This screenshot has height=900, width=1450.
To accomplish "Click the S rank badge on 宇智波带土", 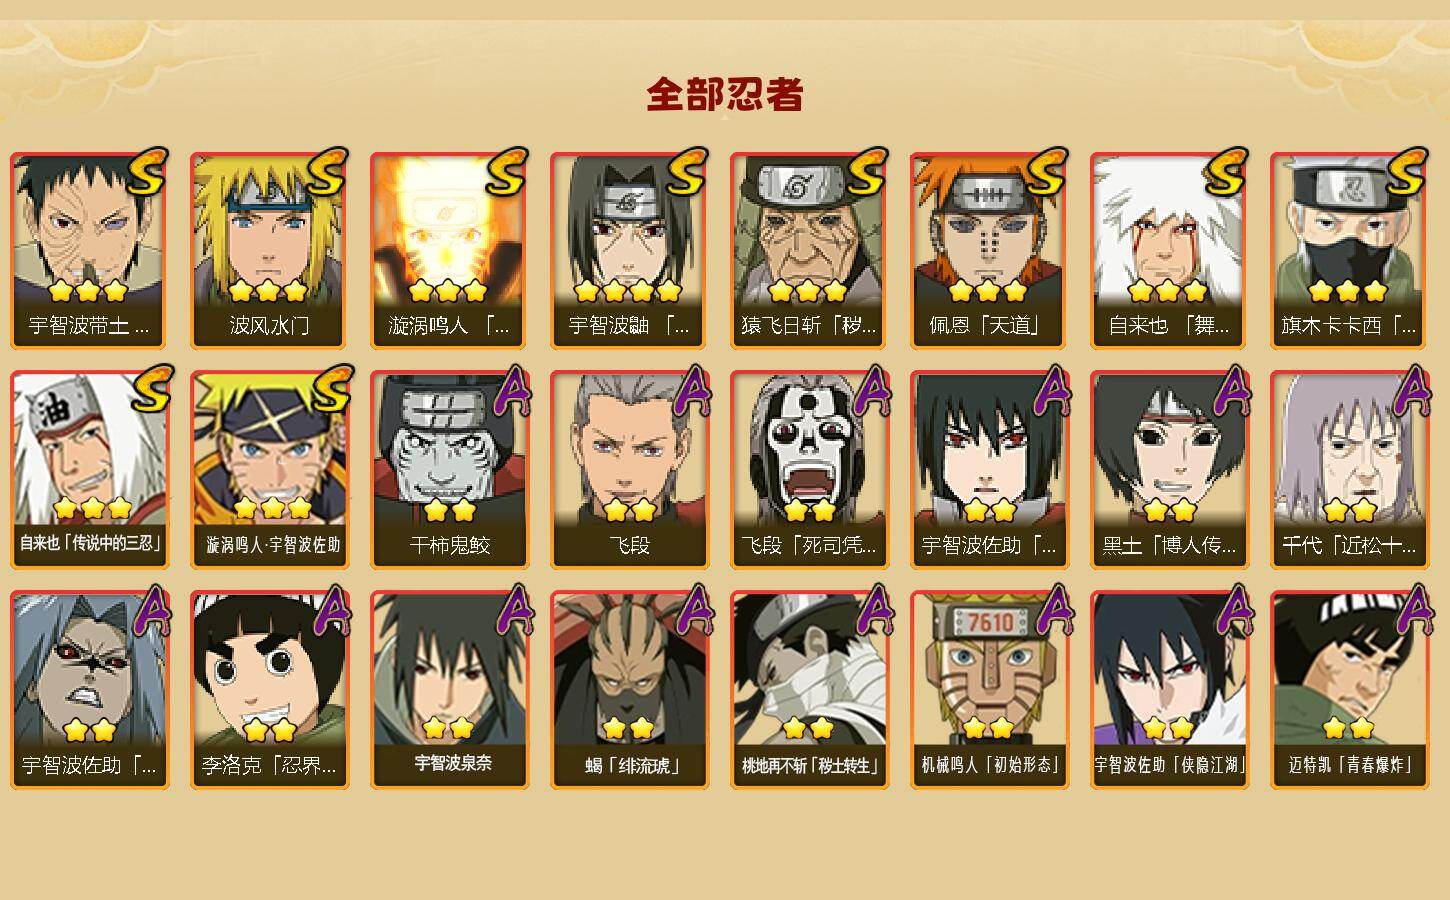I will coord(148,170).
